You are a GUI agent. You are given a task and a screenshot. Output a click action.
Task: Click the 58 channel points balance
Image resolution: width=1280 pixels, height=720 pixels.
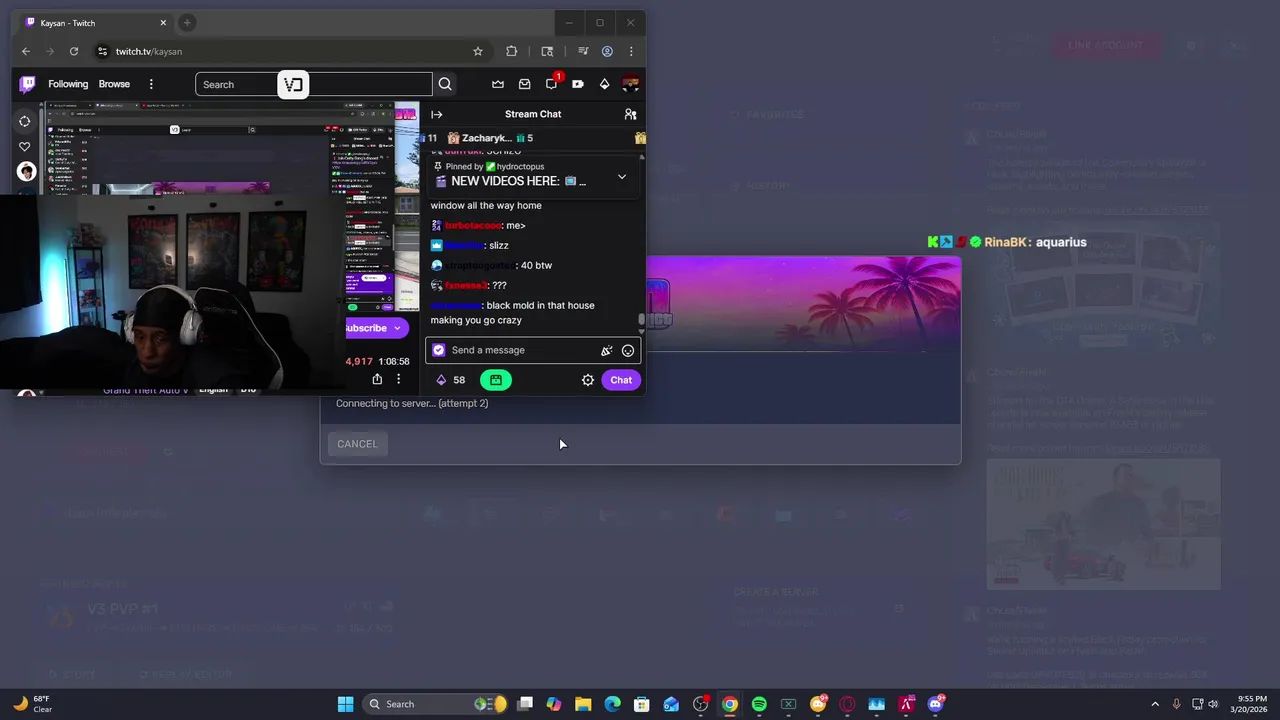tap(450, 380)
